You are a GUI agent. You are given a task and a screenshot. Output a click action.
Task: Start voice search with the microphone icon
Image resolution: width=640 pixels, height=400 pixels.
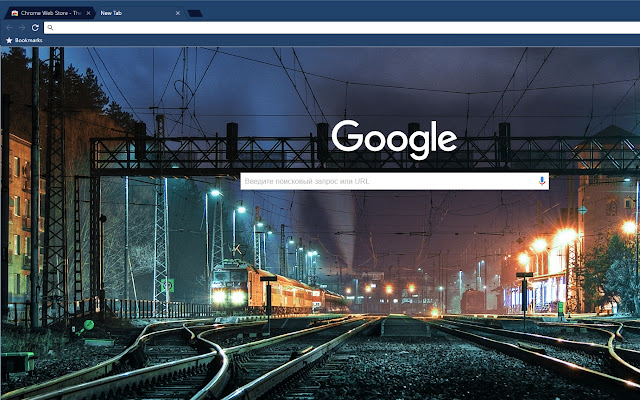(542, 181)
